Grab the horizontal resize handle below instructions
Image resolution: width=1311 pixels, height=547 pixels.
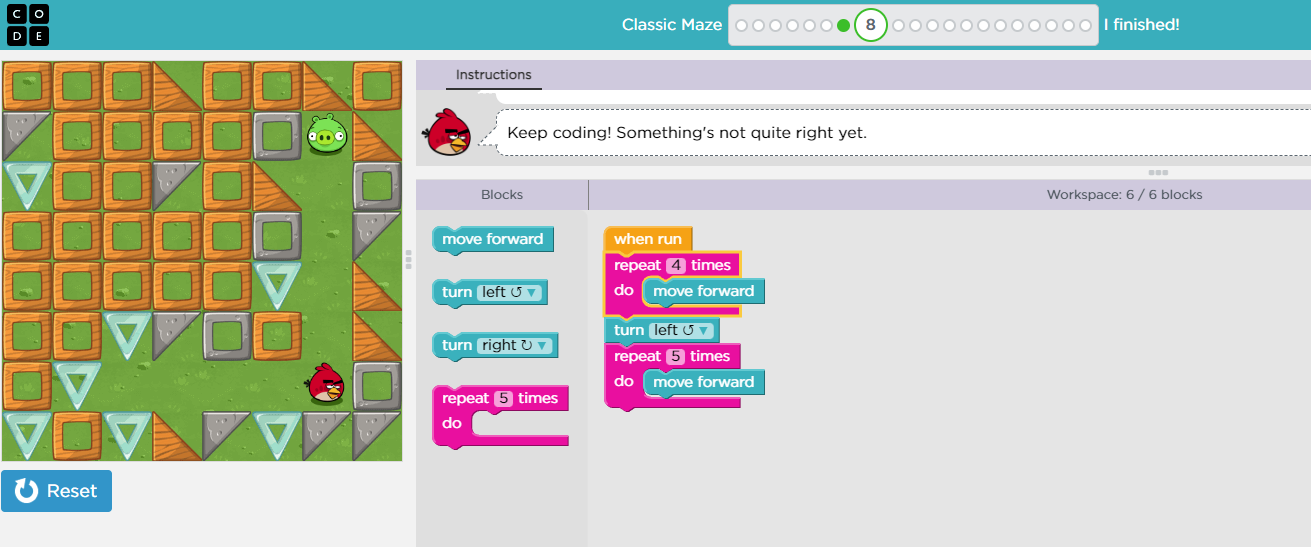coord(1158,173)
